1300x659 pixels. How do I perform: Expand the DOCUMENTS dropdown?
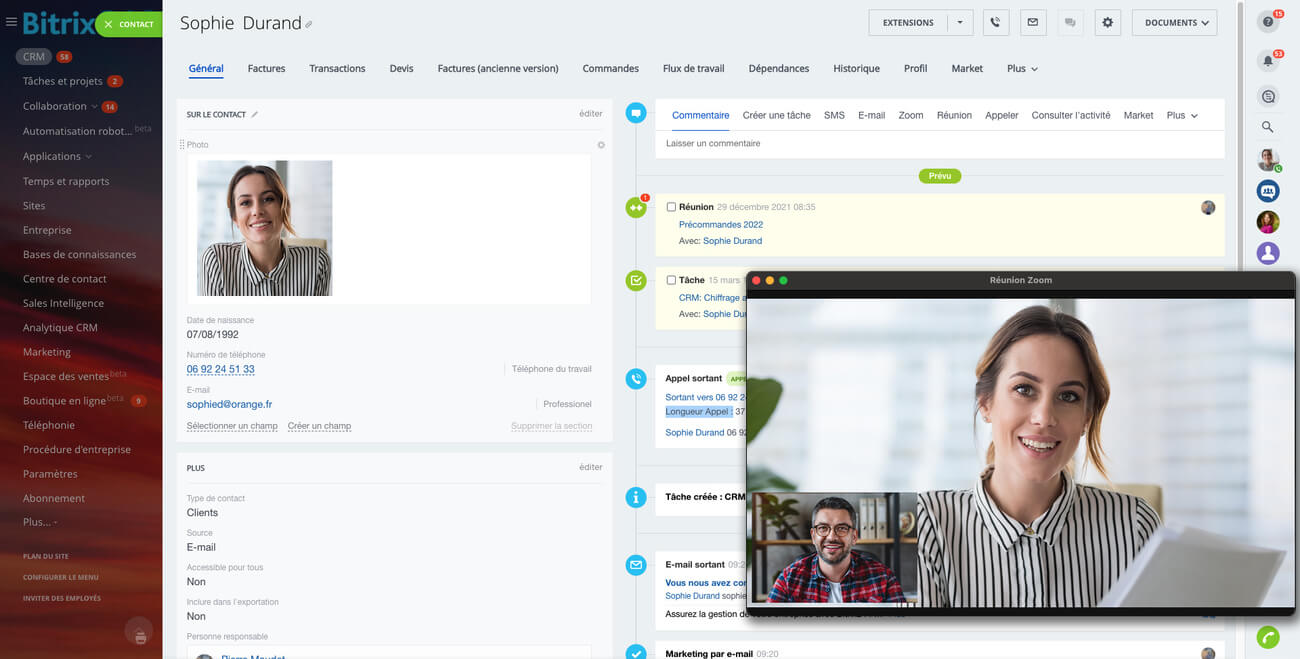pos(1174,23)
